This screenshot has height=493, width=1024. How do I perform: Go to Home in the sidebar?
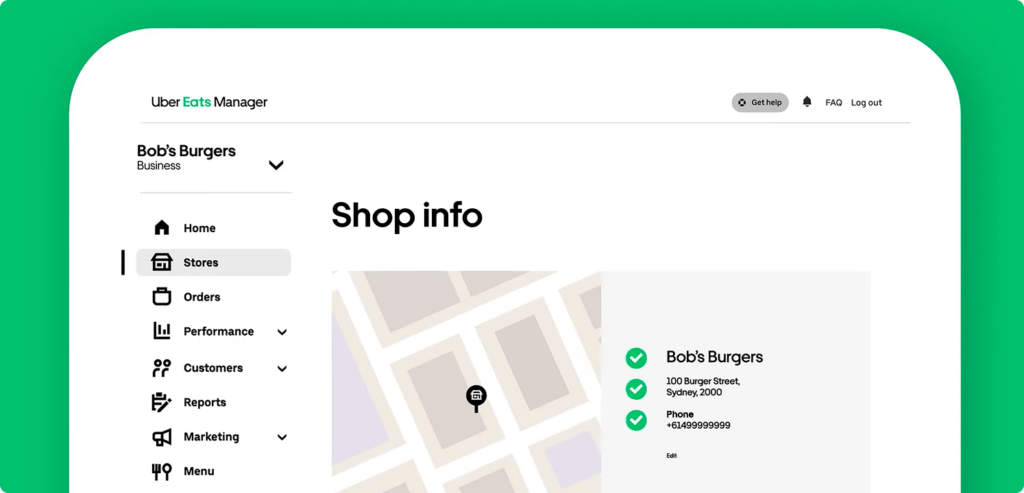pos(200,228)
